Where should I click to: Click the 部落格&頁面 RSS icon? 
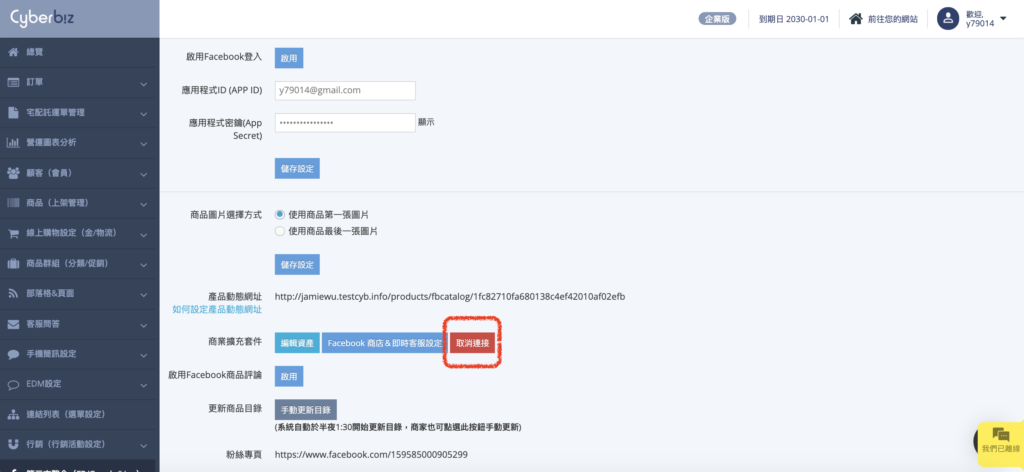pyautogui.click(x=13, y=294)
